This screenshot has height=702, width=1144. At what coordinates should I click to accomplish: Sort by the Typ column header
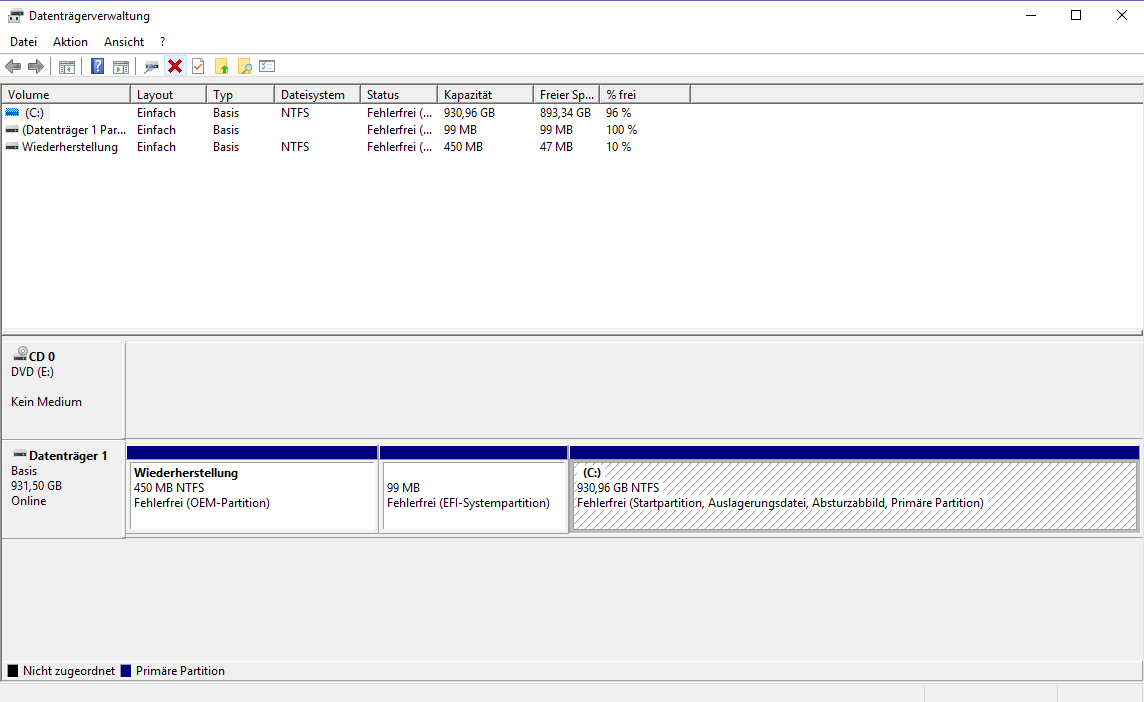(x=241, y=95)
